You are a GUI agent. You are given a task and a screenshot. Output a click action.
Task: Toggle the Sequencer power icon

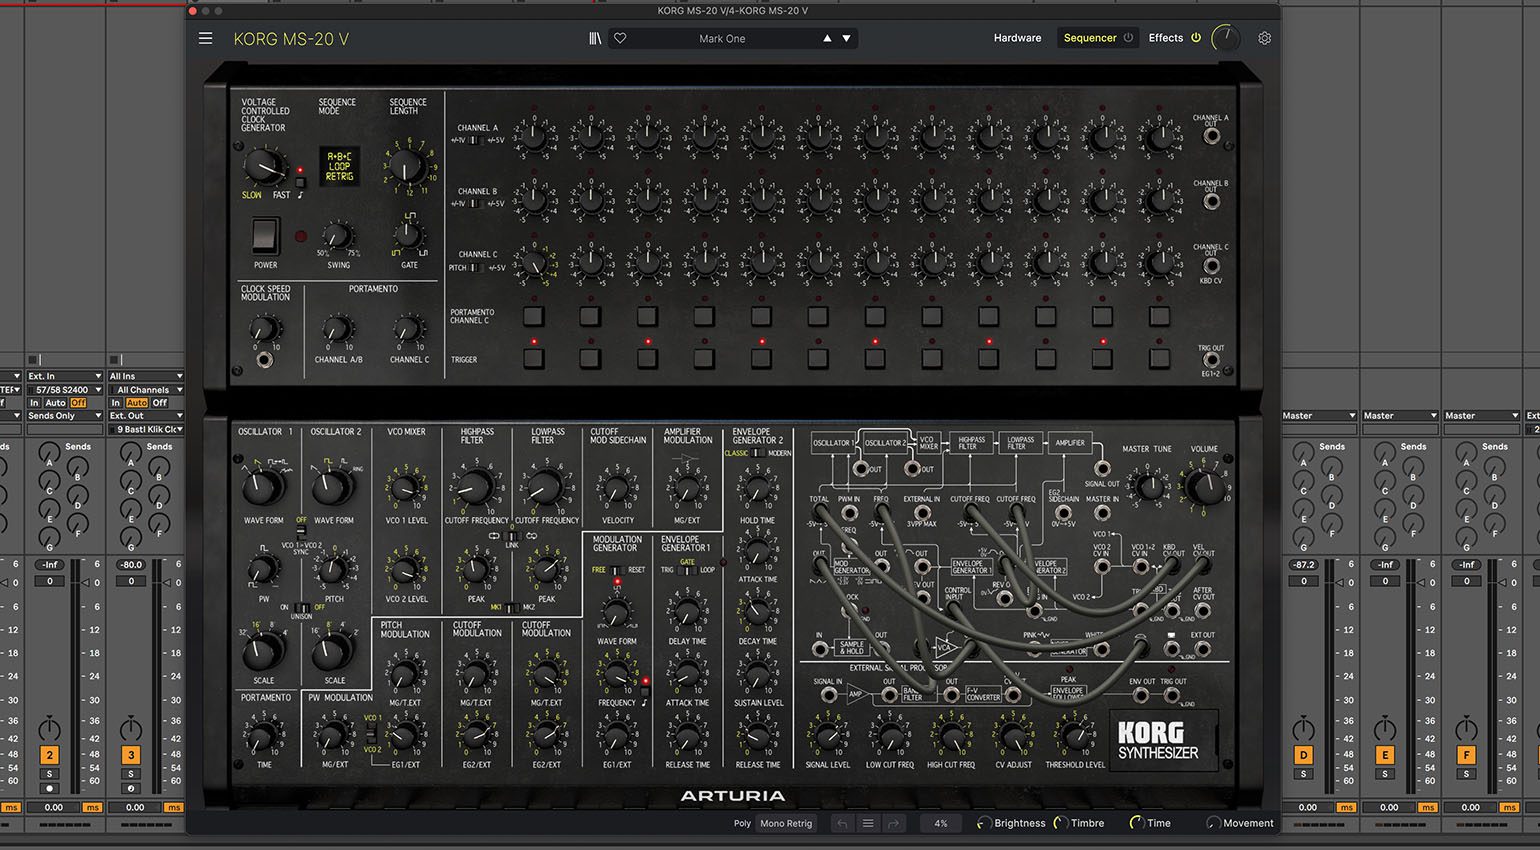pos(1128,38)
